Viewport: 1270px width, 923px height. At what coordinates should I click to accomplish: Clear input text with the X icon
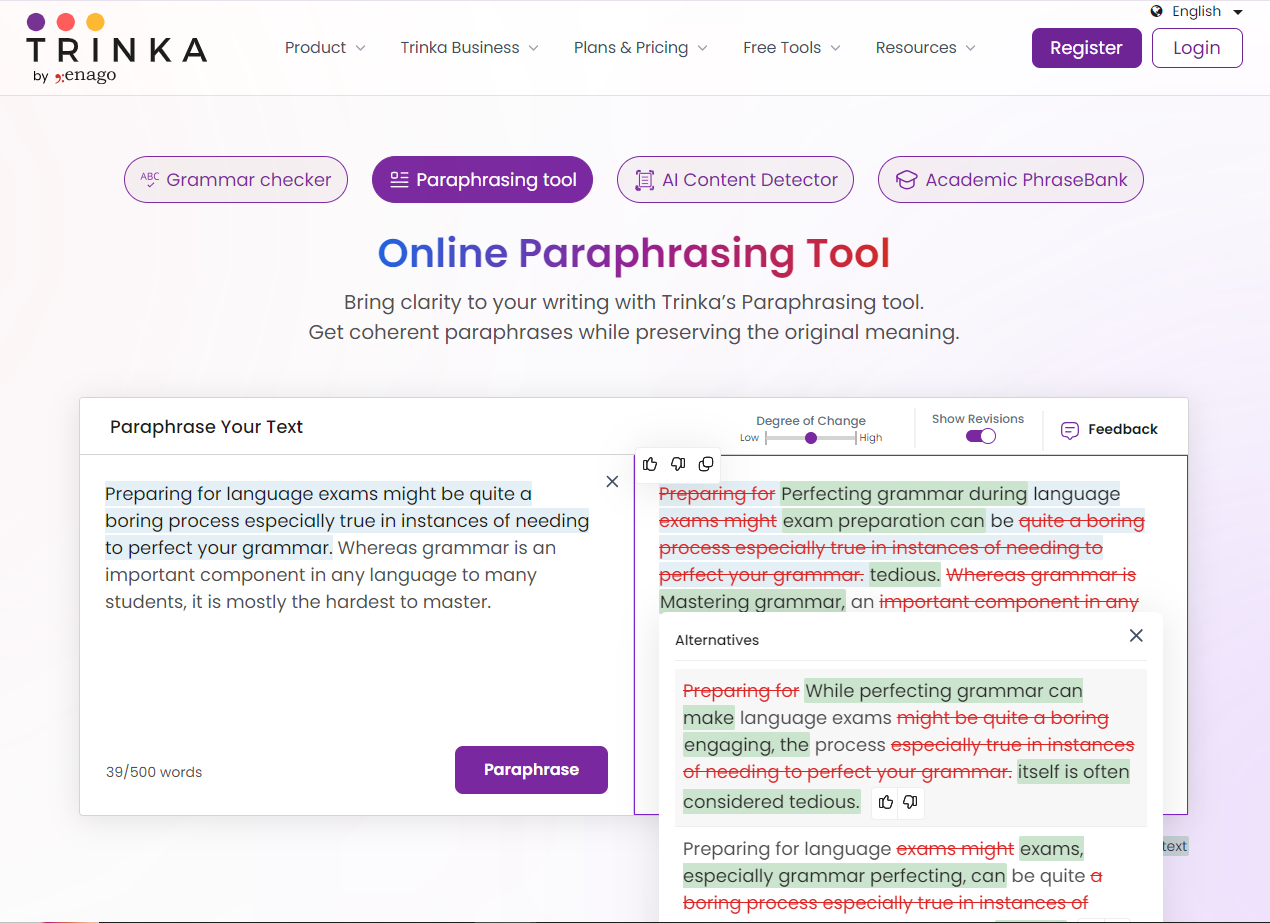click(x=612, y=481)
